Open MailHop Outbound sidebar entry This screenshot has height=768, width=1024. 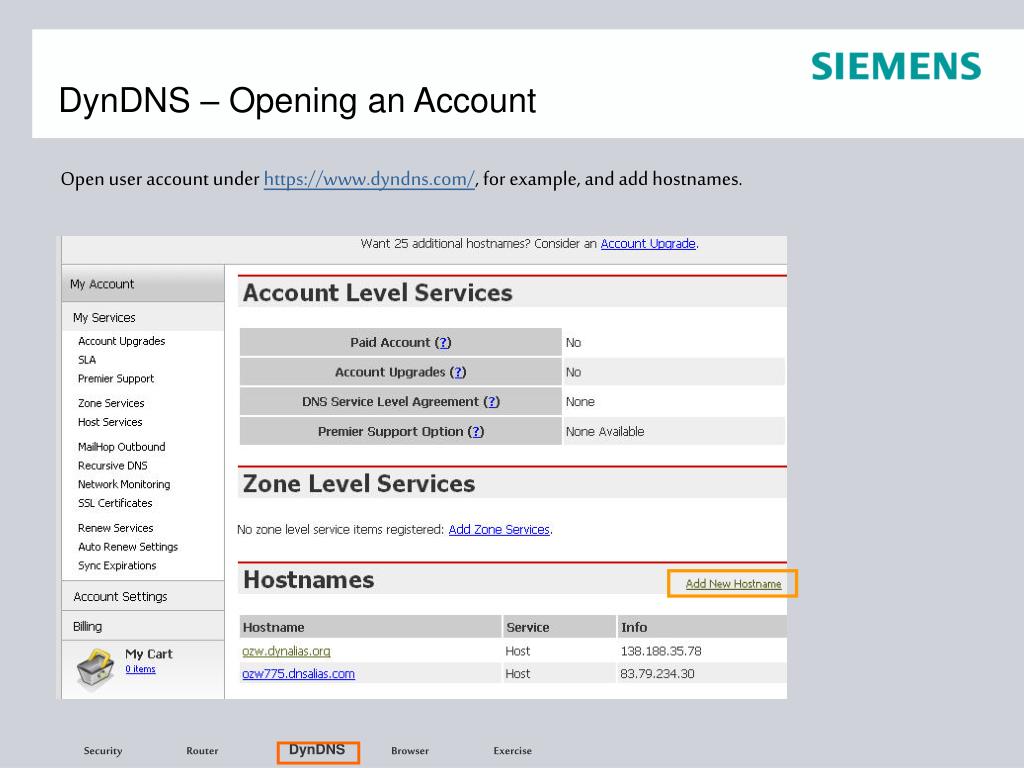pyautogui.click(x=121, y=447)
